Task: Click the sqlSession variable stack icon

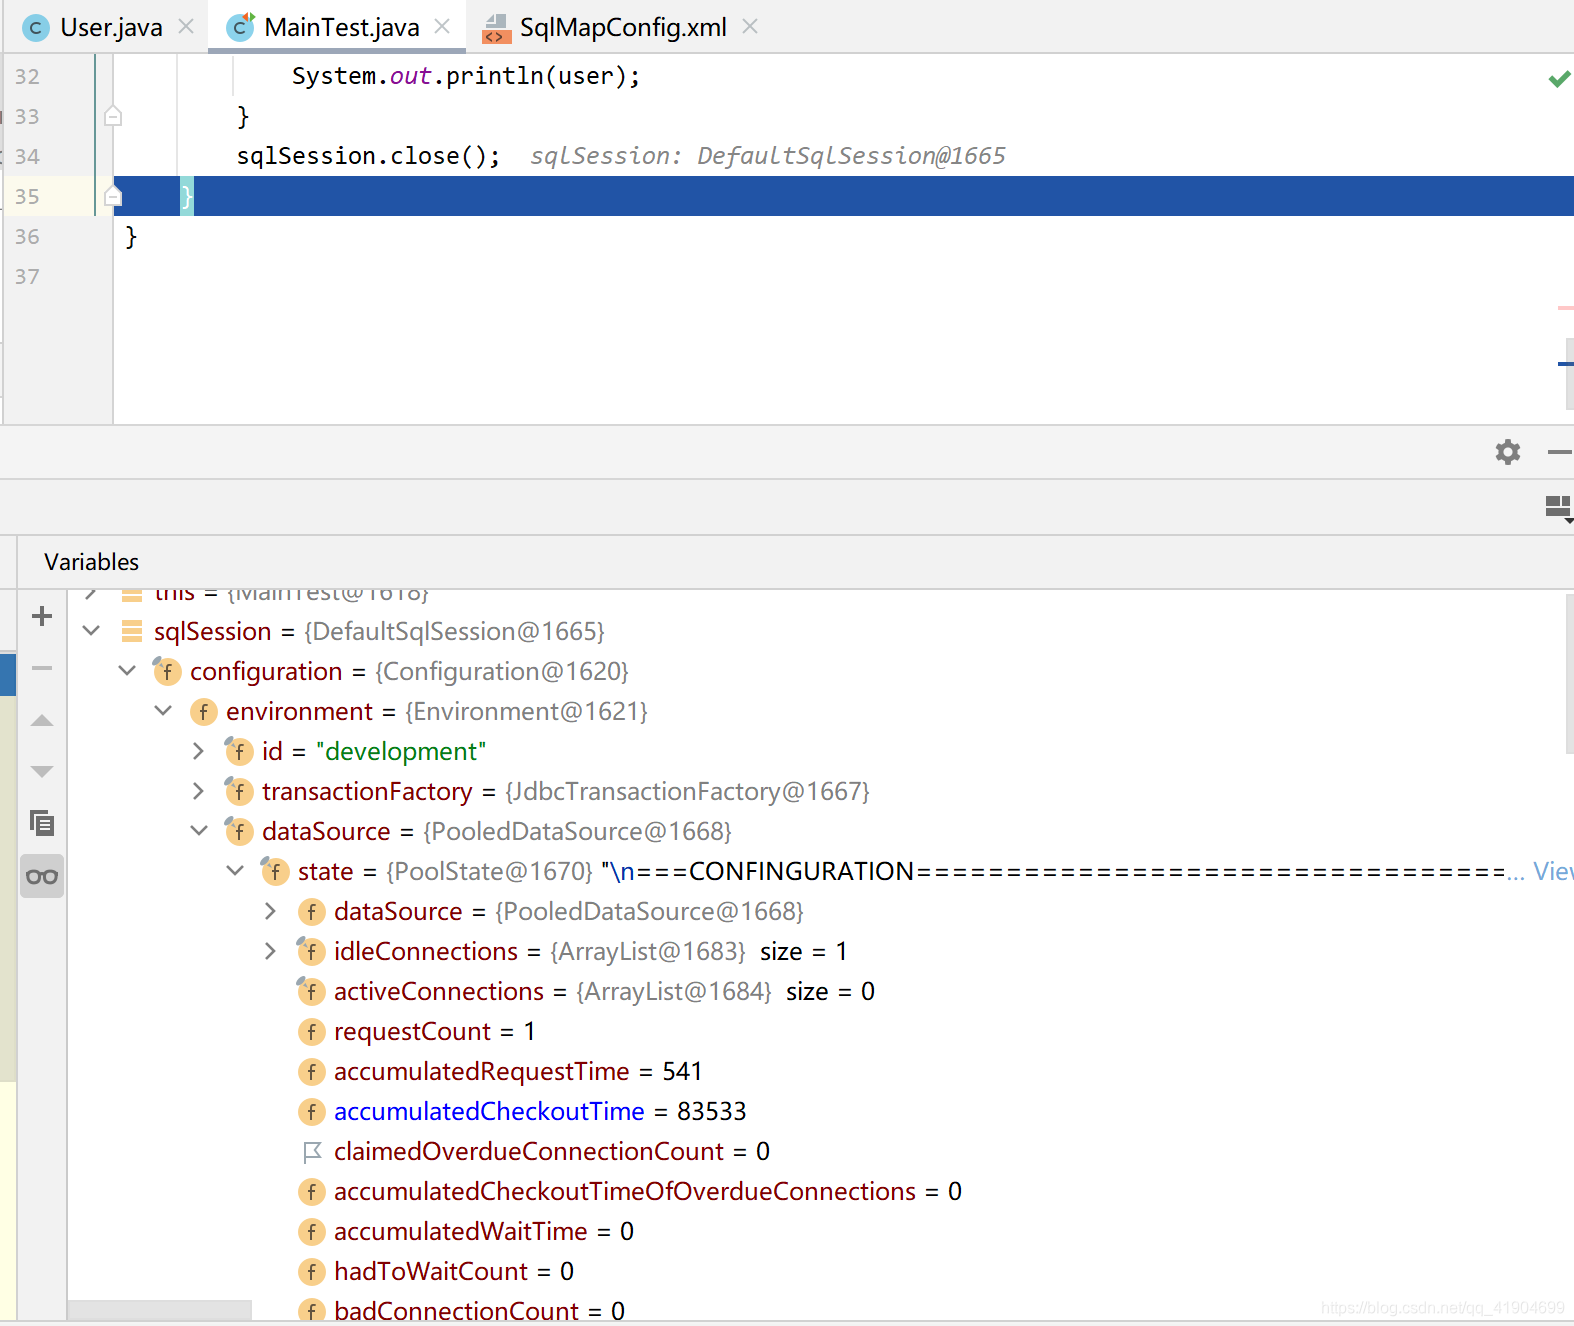Action: (131, 631)
